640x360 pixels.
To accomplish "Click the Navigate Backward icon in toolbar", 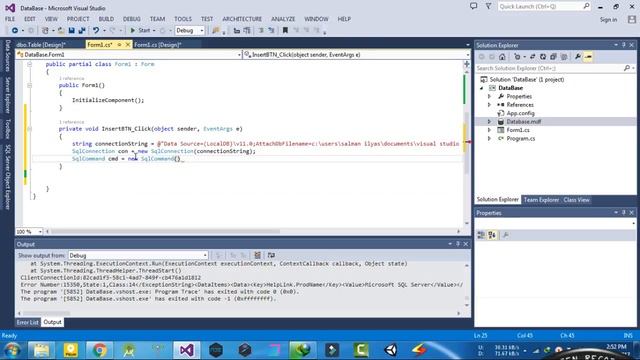I will click(15, 31).
